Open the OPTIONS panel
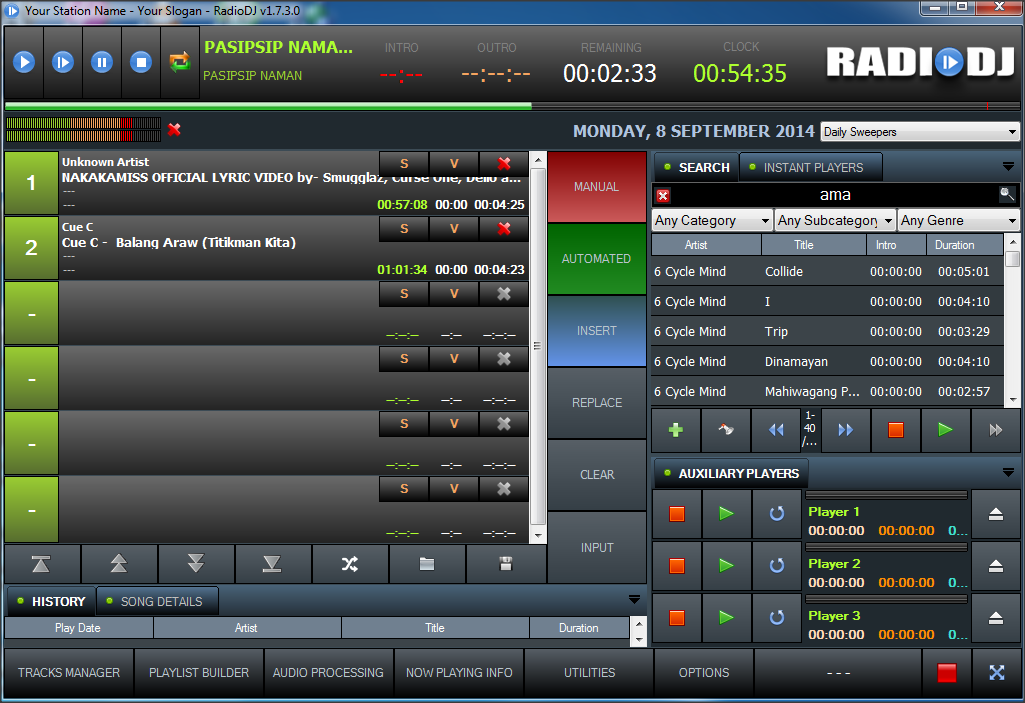 (703, 673)
